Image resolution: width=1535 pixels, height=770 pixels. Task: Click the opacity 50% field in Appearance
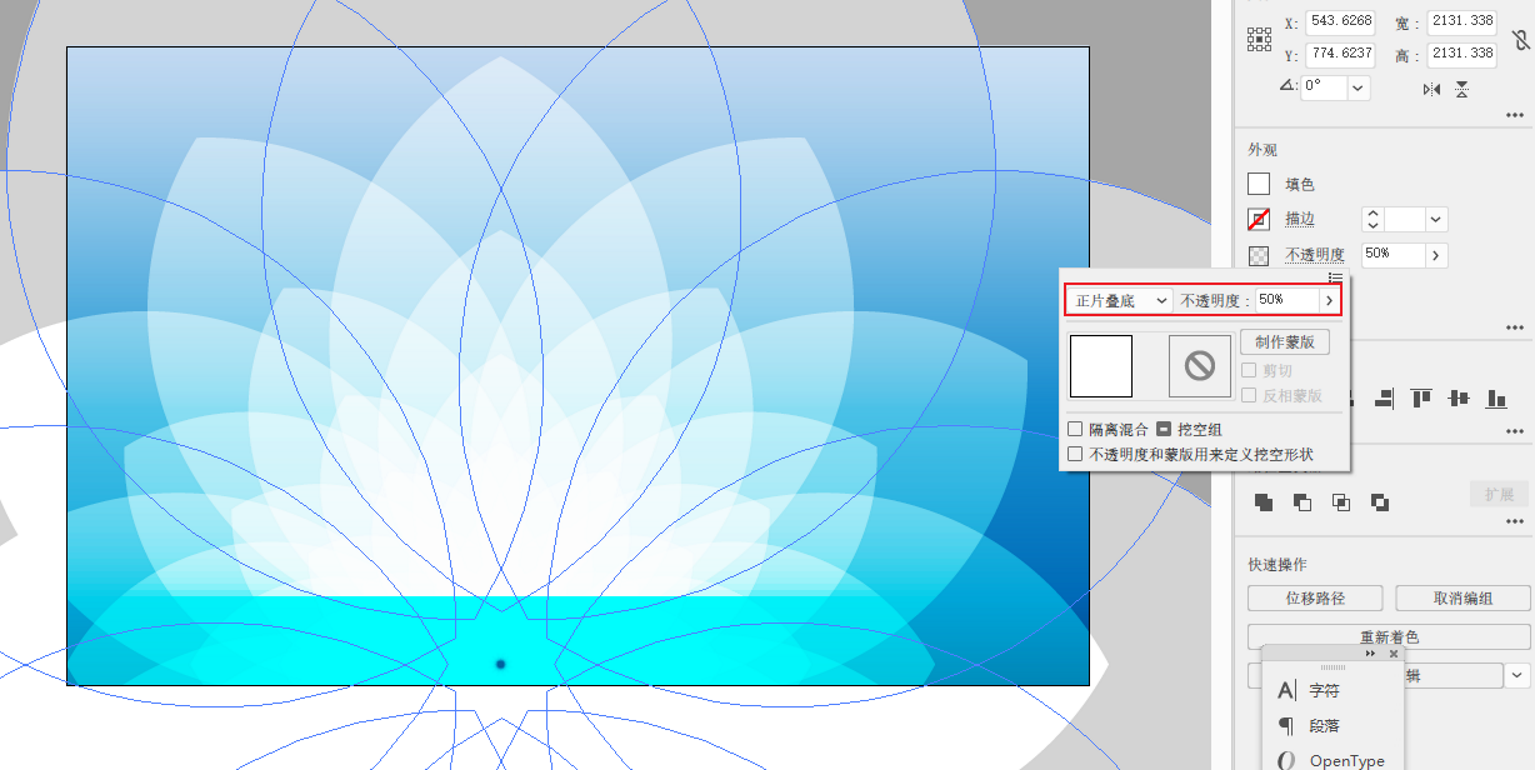1393,255
